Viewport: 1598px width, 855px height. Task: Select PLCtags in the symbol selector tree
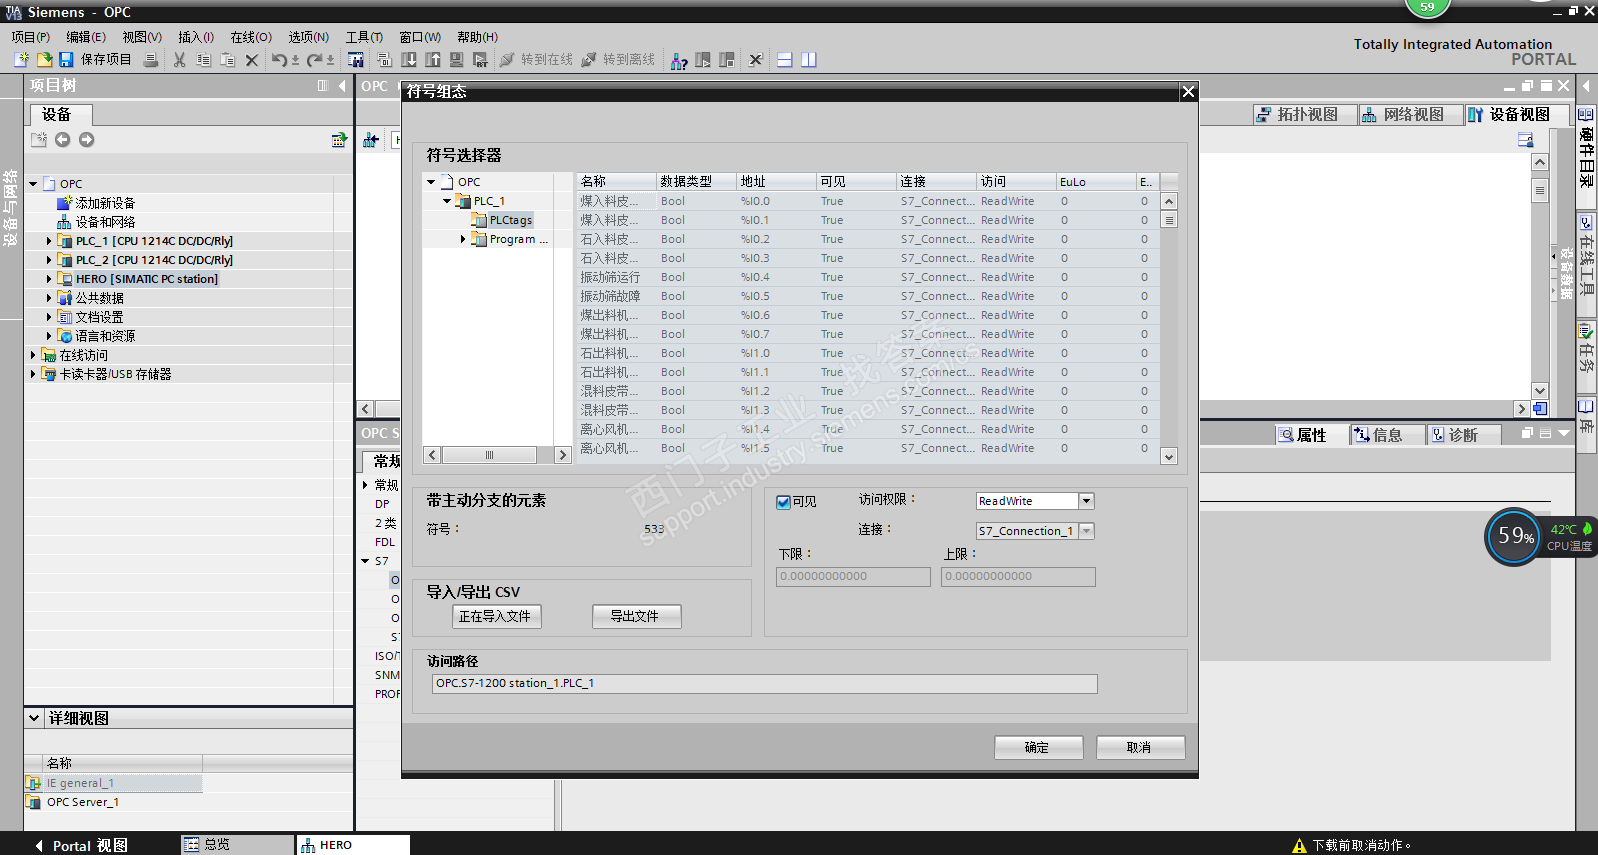[510, 220]
